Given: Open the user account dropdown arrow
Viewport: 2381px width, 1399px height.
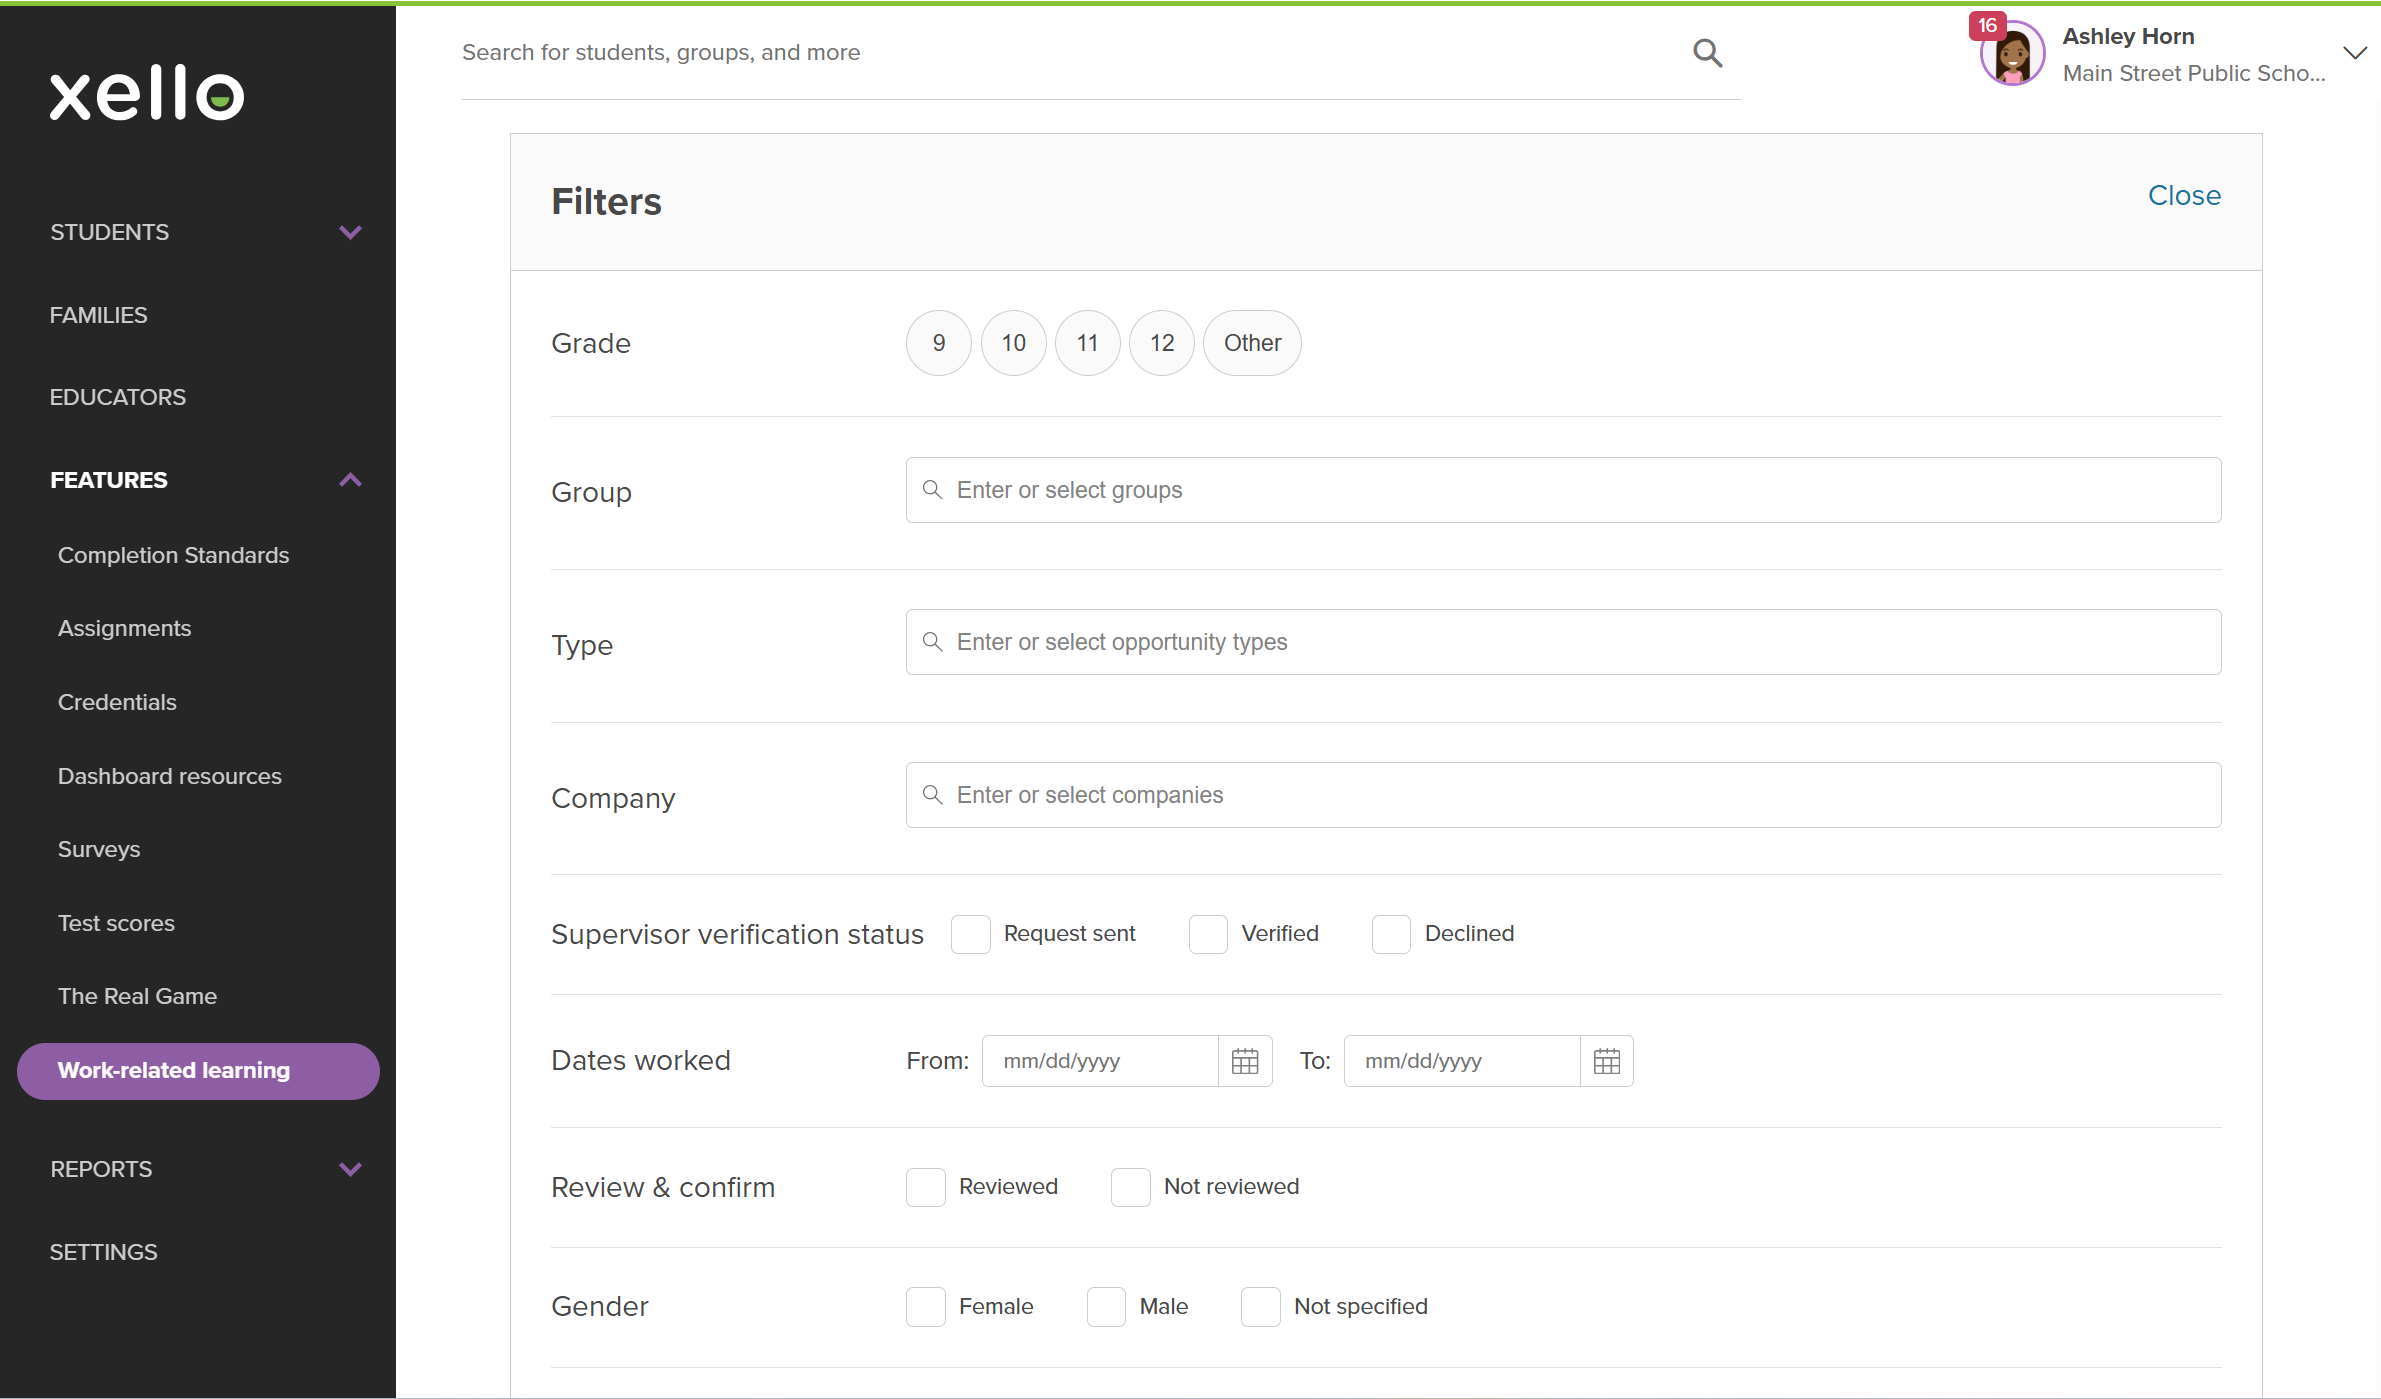Looking at the screenshot, I should 2355,53.
